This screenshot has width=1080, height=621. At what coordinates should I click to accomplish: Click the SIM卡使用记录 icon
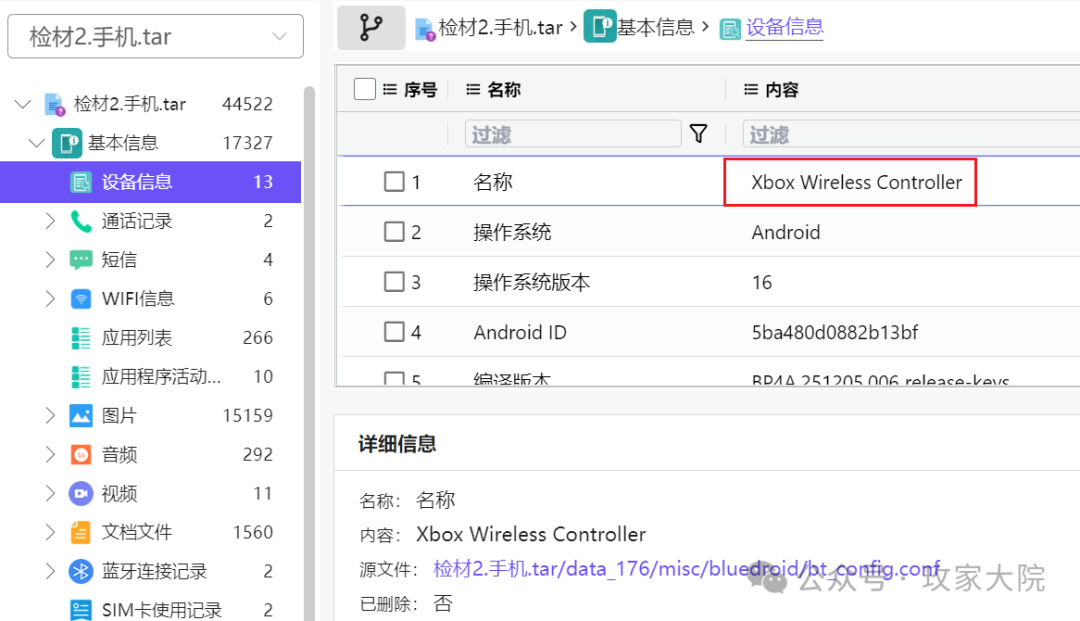pos(81,610)
